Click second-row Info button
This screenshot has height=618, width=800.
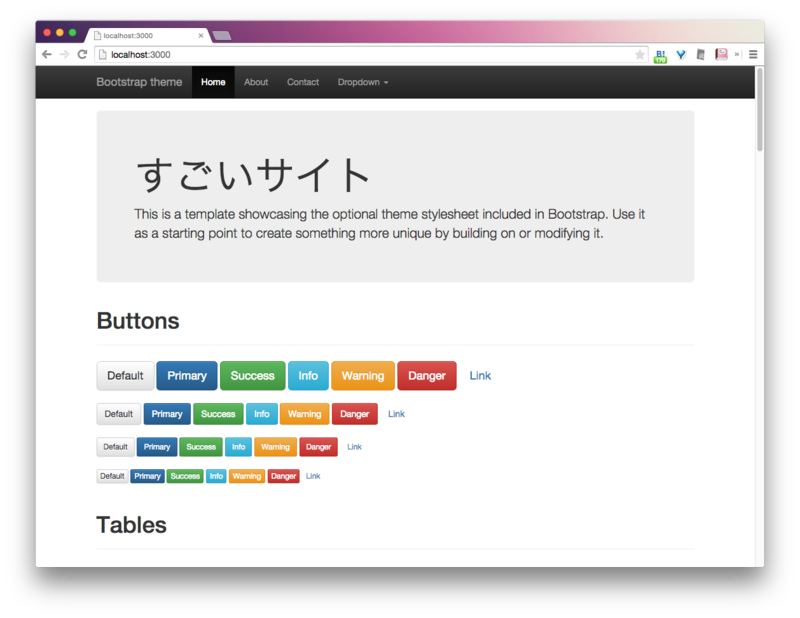pyautogui.click(x=262, y=414)
